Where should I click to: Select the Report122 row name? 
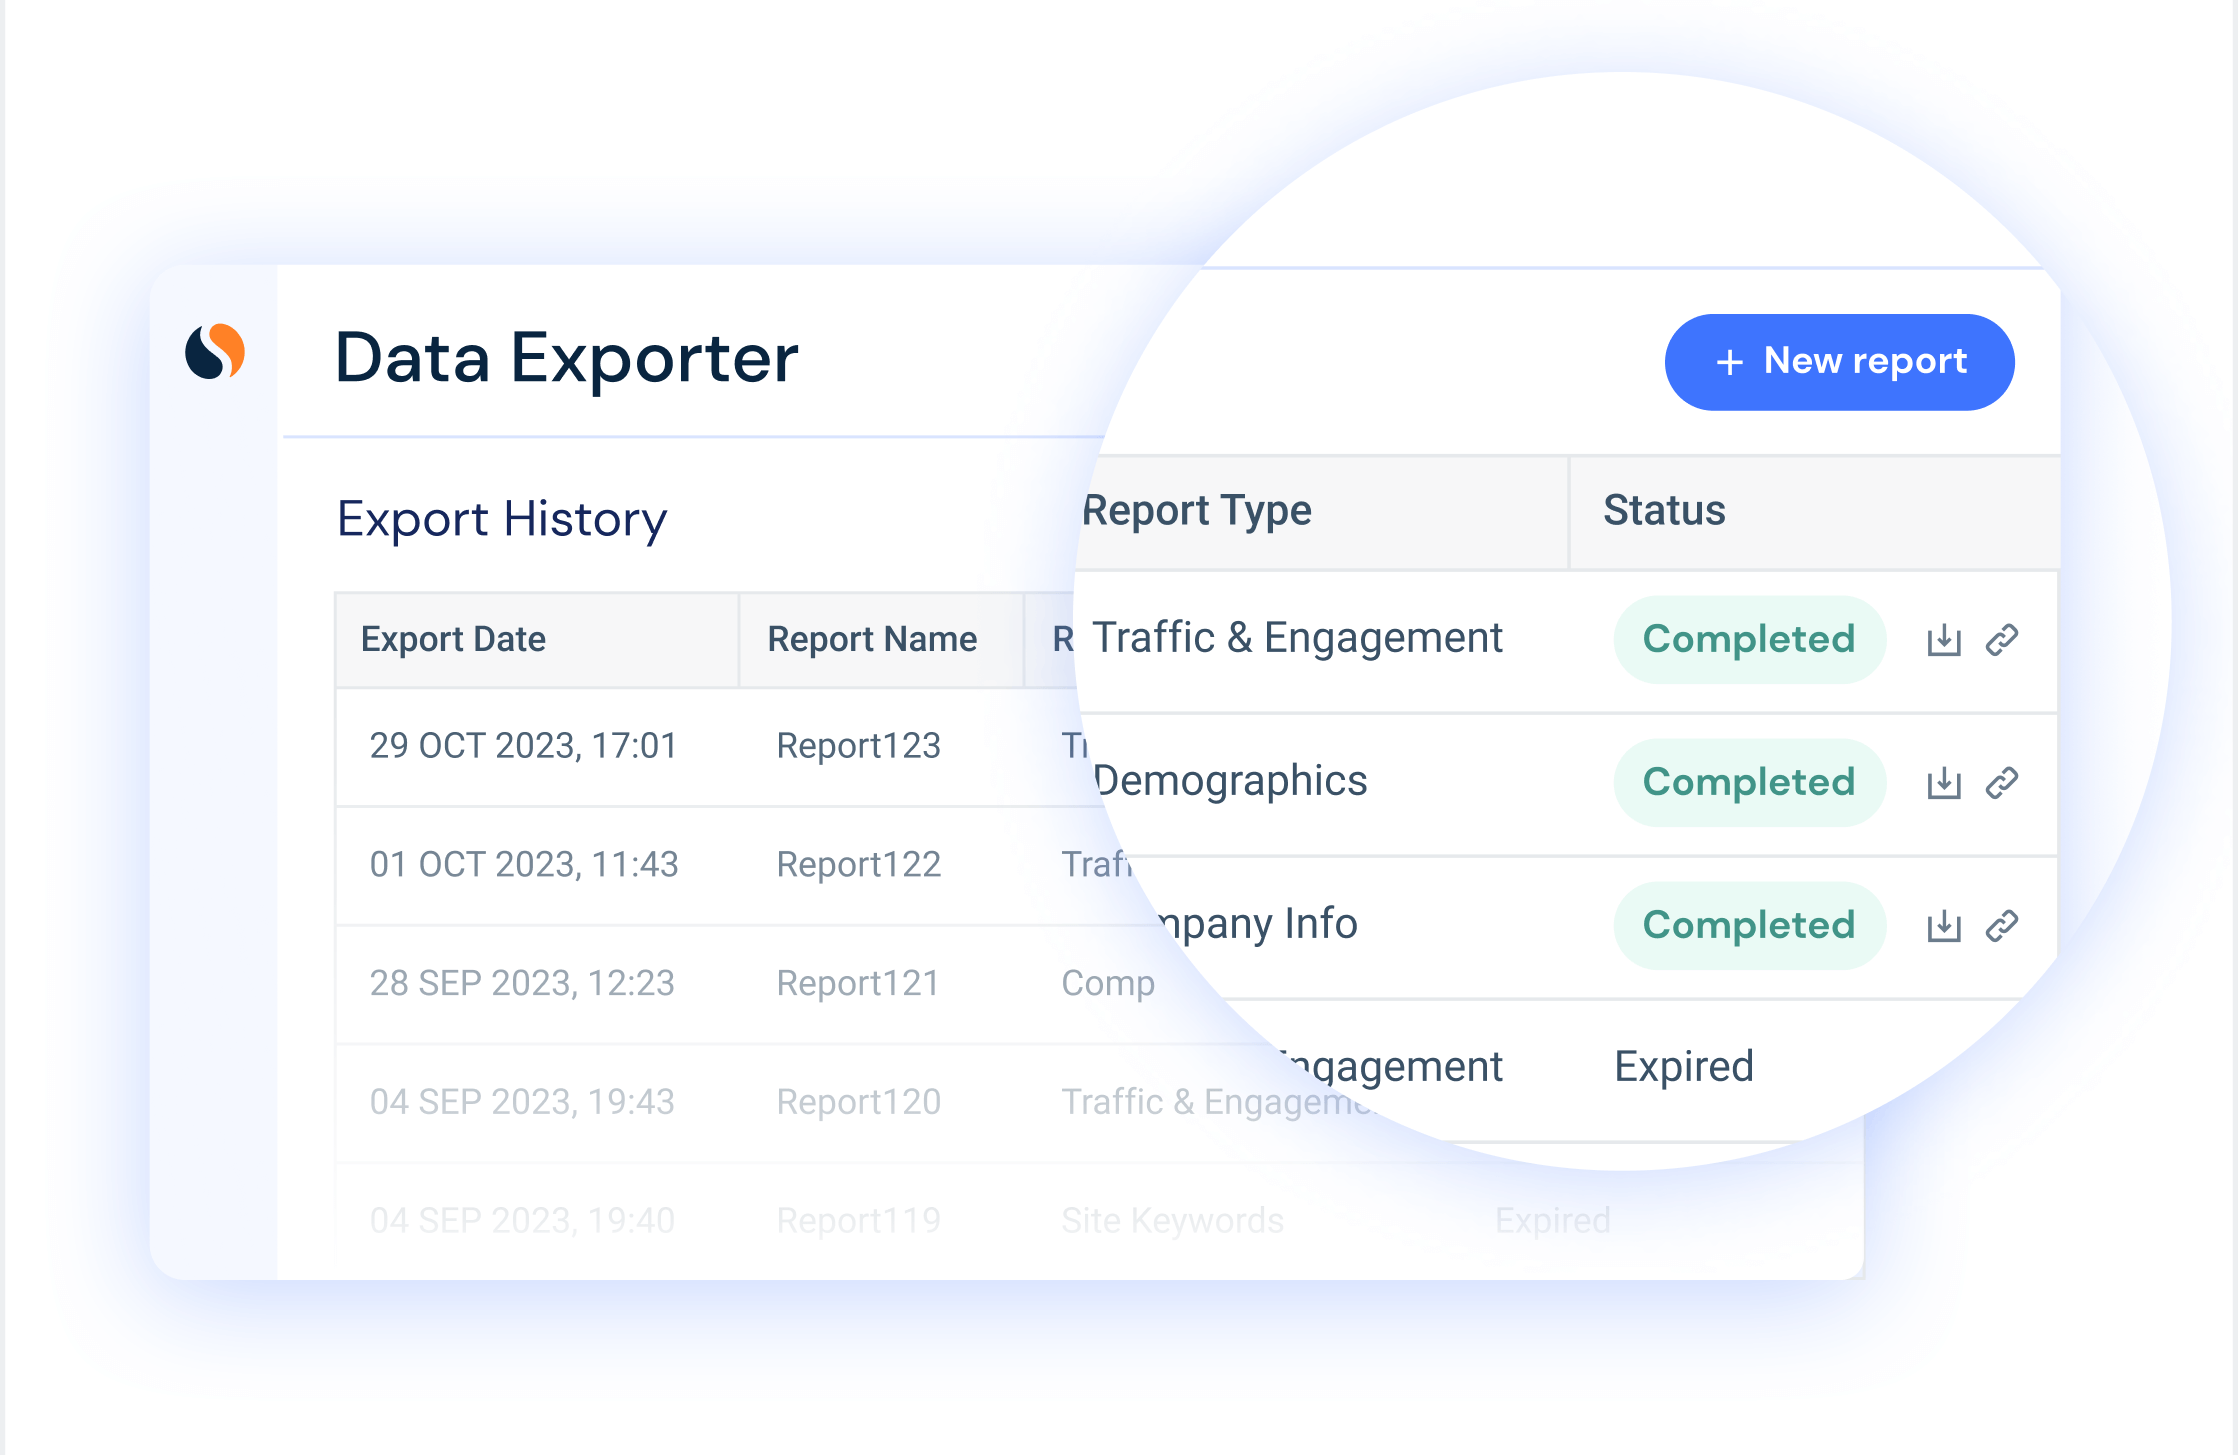click(x=858, y=865)
